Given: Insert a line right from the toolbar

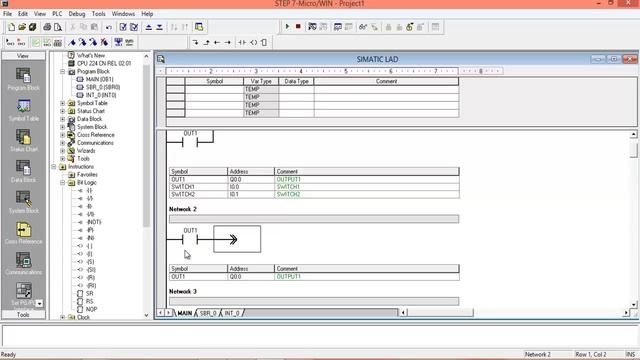Looking at the screenshot, I should pyautogui.click(x=228, y=42).
